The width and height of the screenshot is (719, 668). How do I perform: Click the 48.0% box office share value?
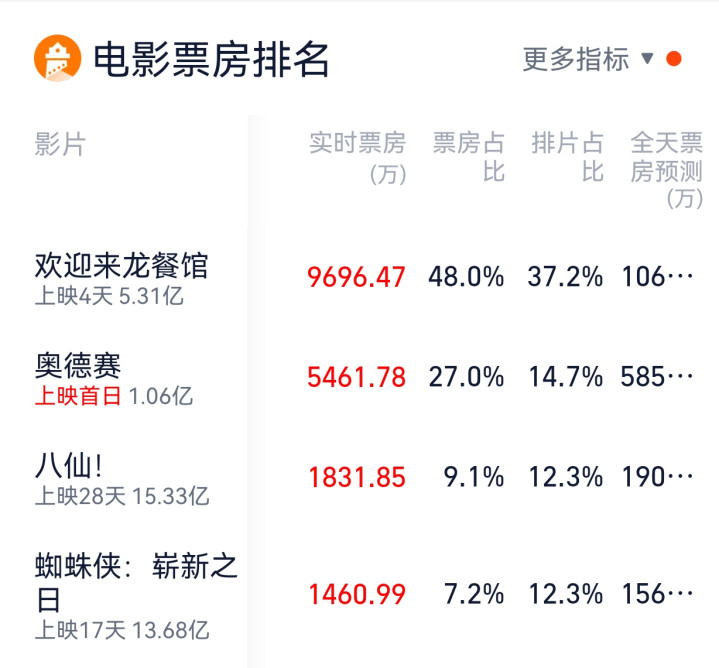(466, 277)
